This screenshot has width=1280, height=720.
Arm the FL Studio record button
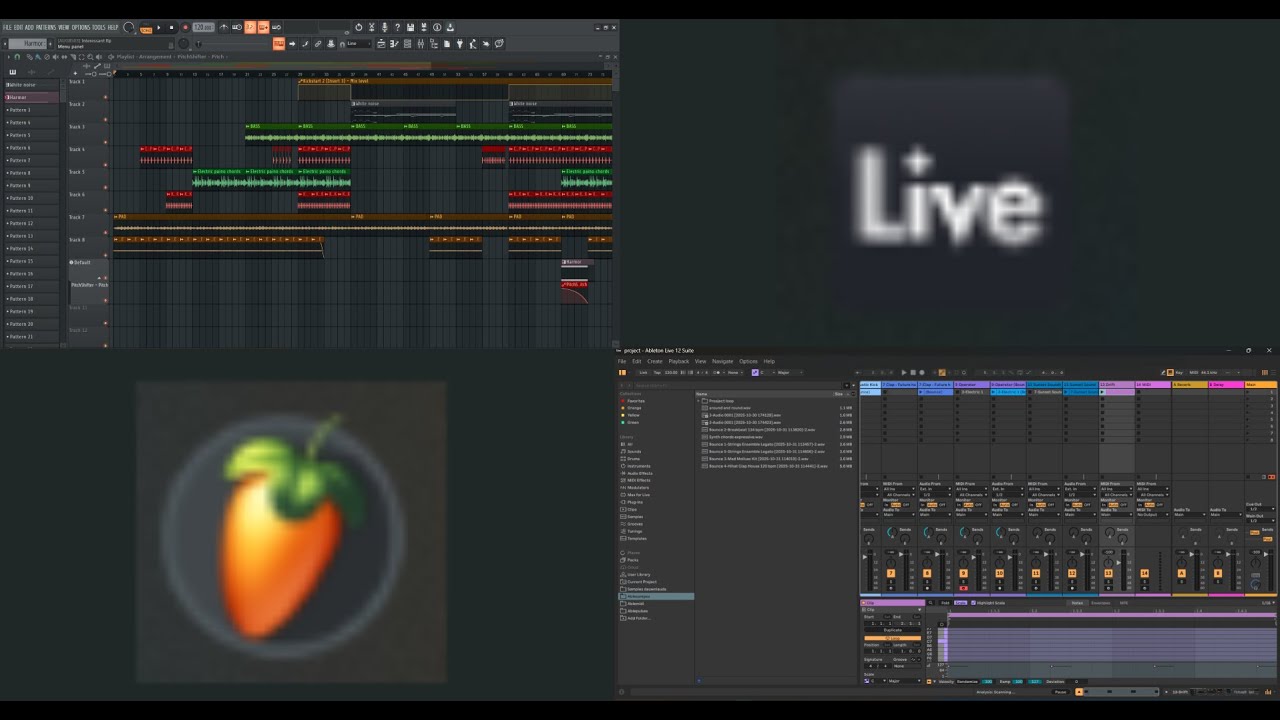(x=185, y=28)
